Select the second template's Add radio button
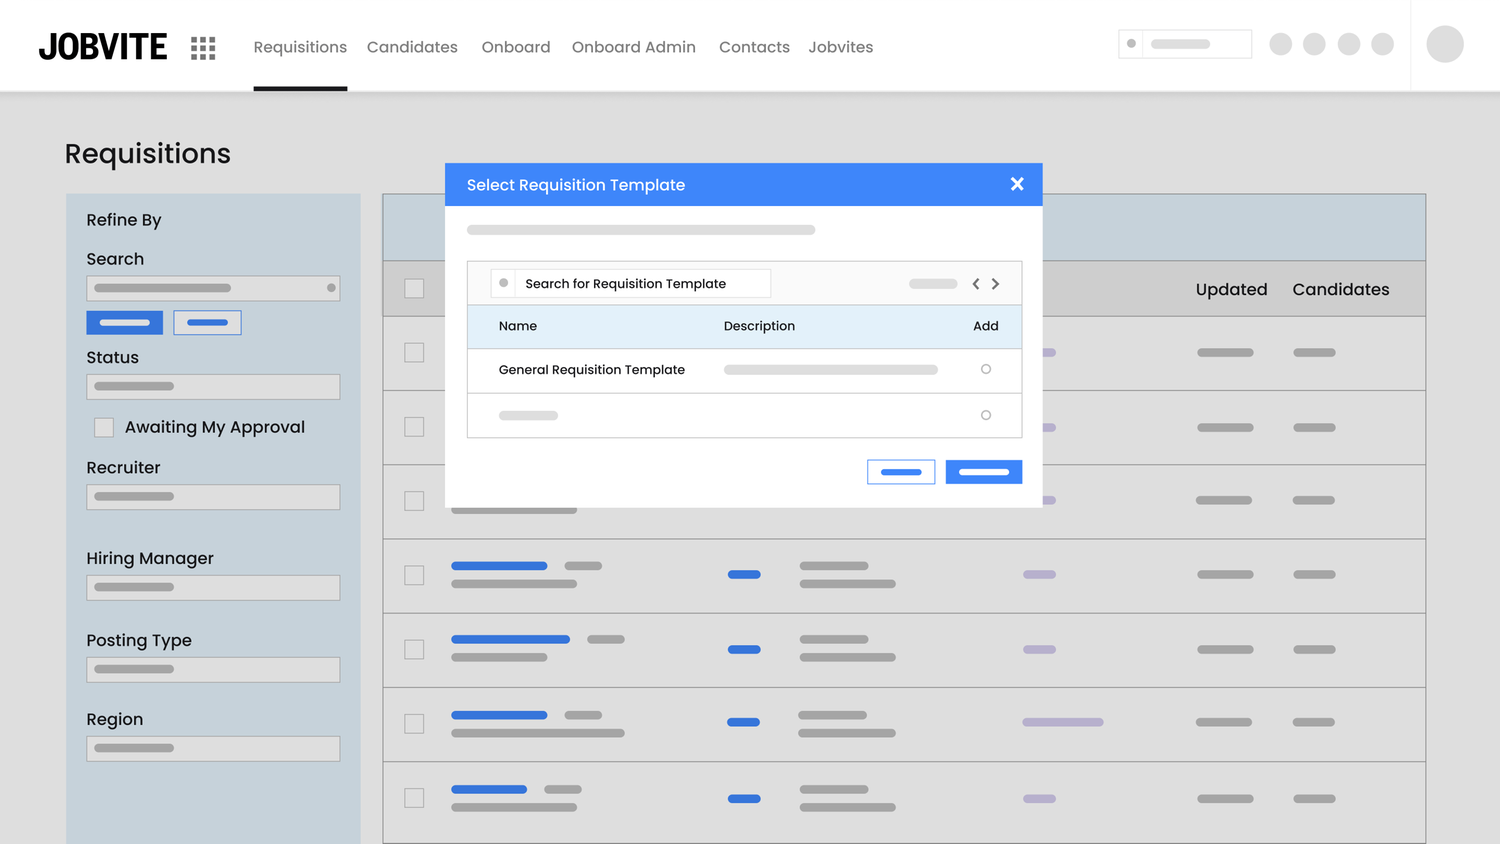This screenshot has width=1500, height=844. [986, 415]
